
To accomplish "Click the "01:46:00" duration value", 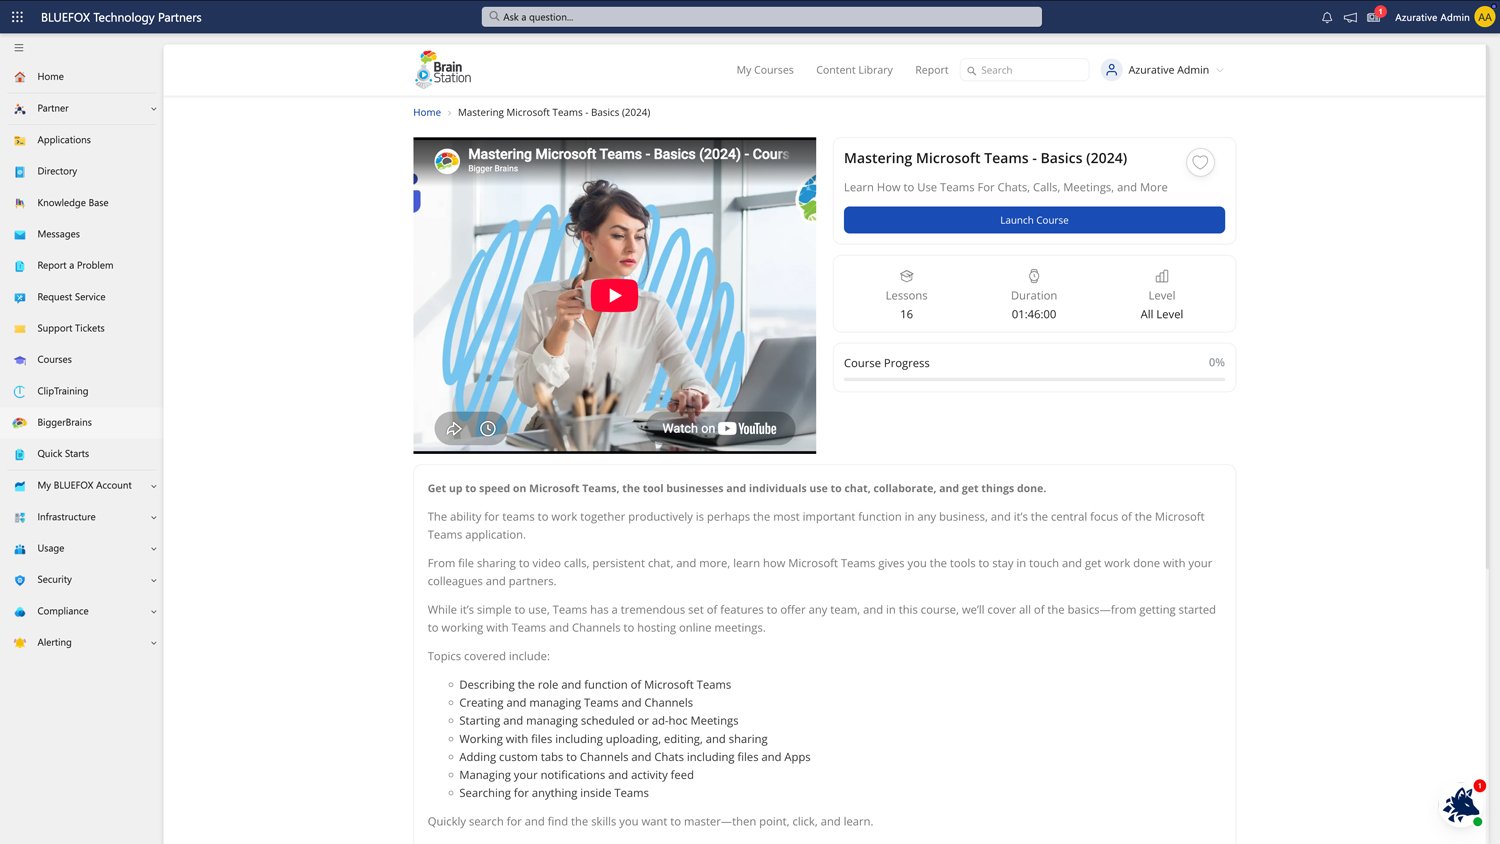I will click(1034, 314).
